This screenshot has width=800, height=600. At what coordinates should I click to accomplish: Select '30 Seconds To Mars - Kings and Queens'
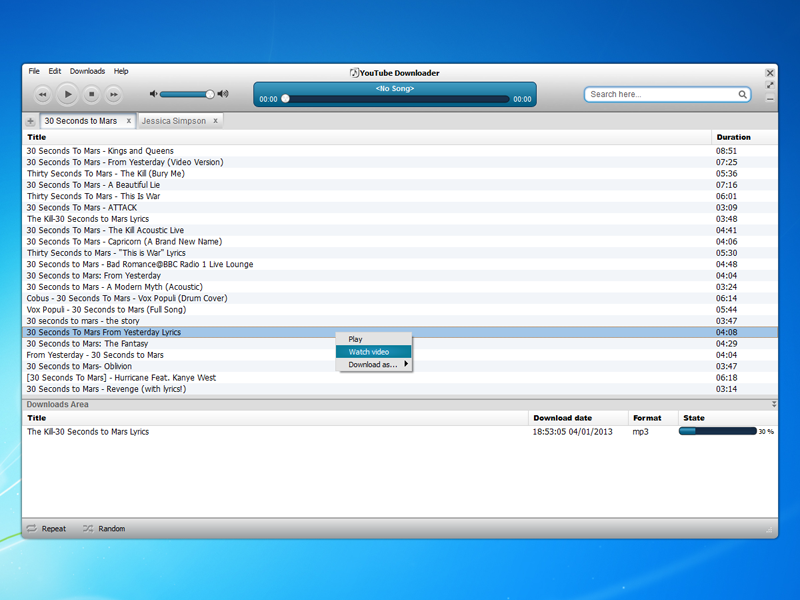tap(400, 151)
